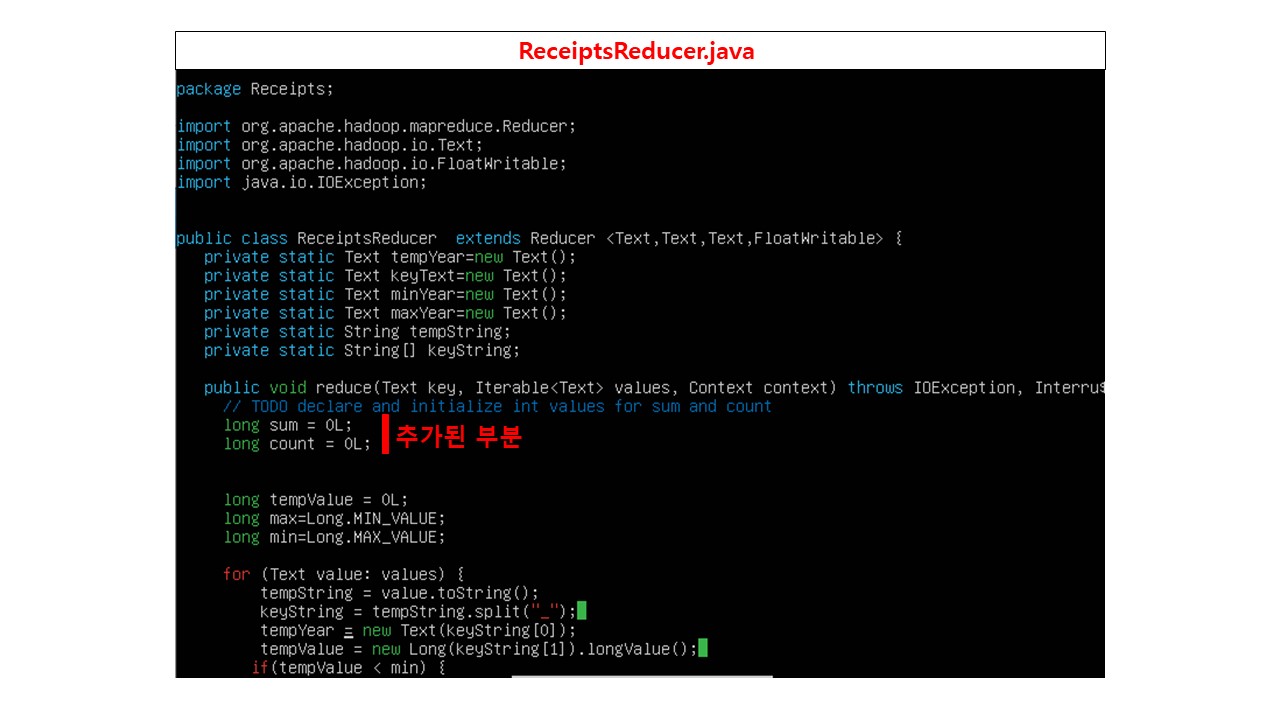Click the tempYear = new Text(keyString[0]) line

pos(418,631)
